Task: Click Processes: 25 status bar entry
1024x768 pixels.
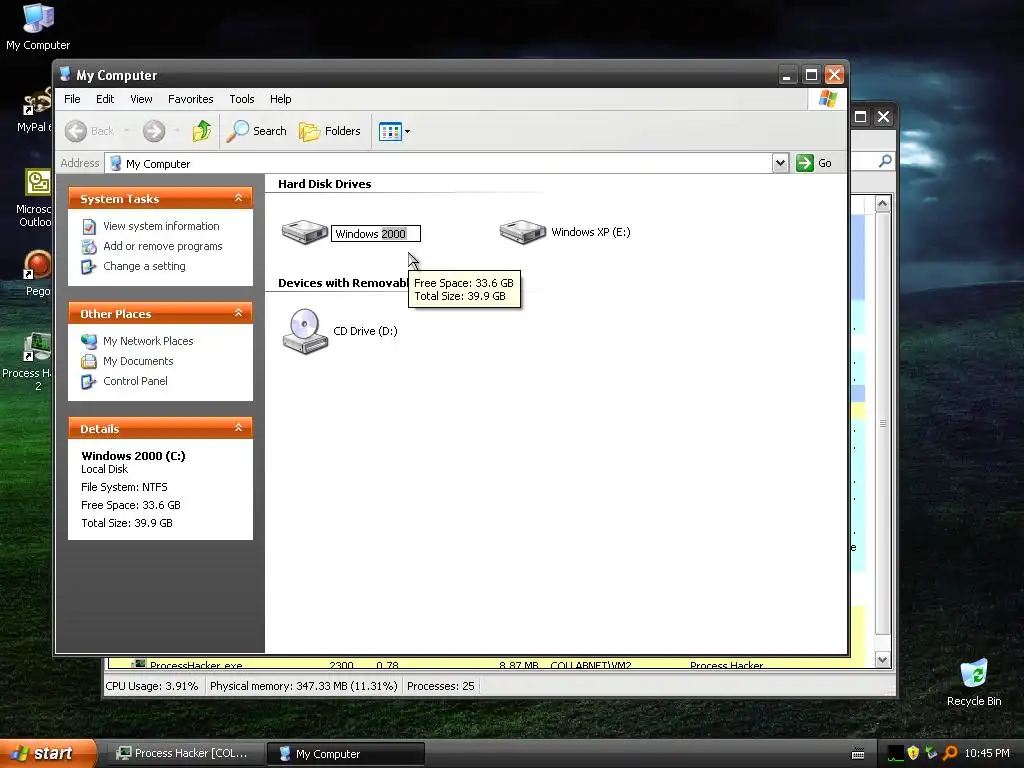Action: coord(441,686)
